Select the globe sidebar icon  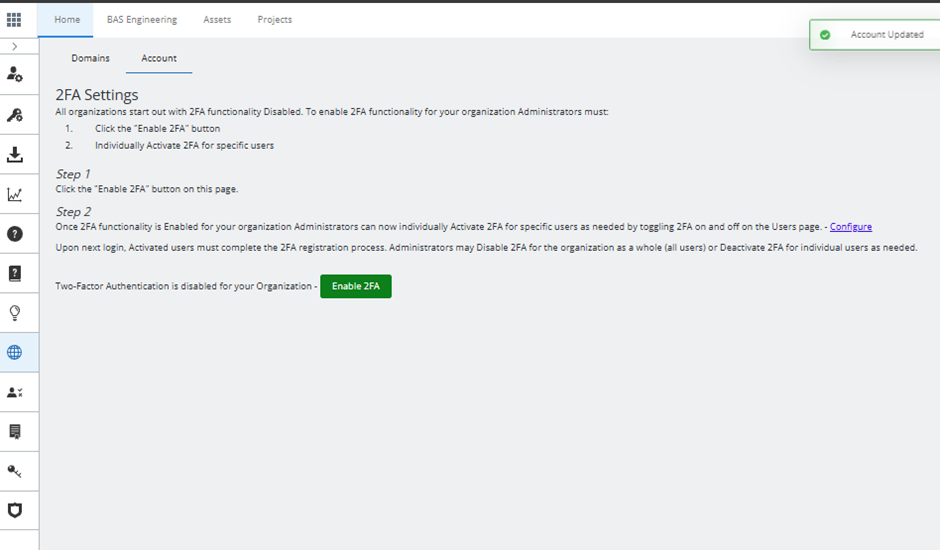[x=15, y=352]
